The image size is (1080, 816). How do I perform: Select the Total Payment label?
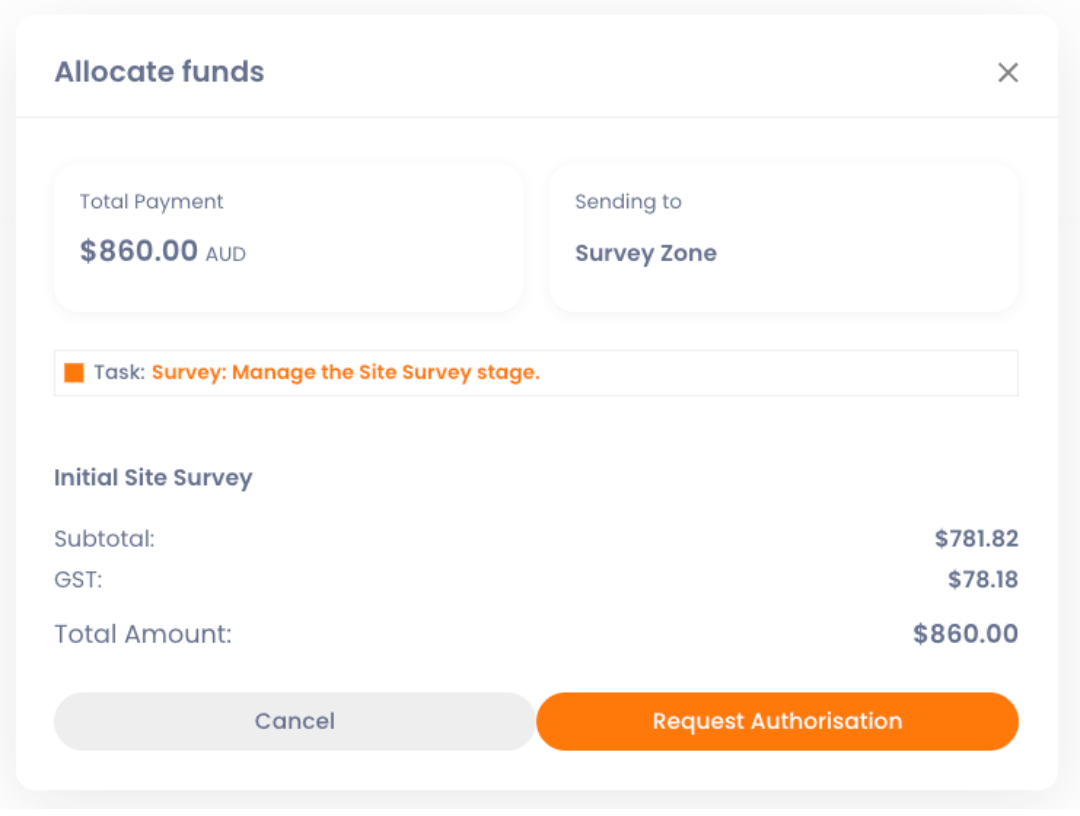[x=151, y=202]
